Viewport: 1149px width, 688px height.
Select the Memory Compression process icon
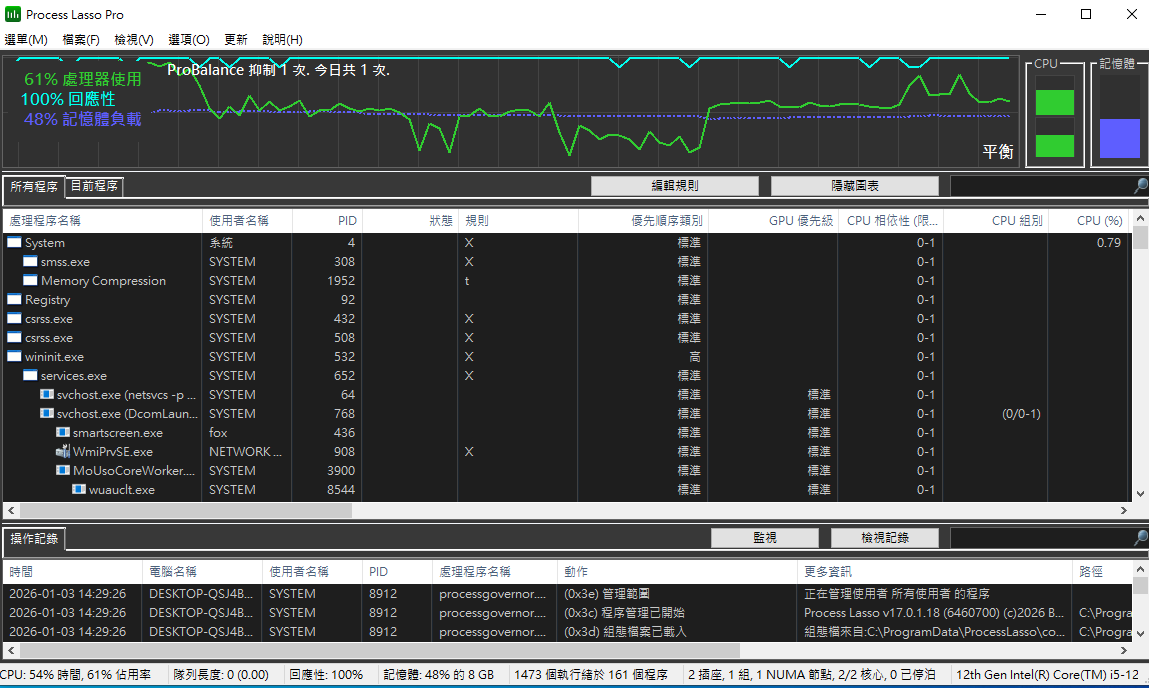point(30,281)
